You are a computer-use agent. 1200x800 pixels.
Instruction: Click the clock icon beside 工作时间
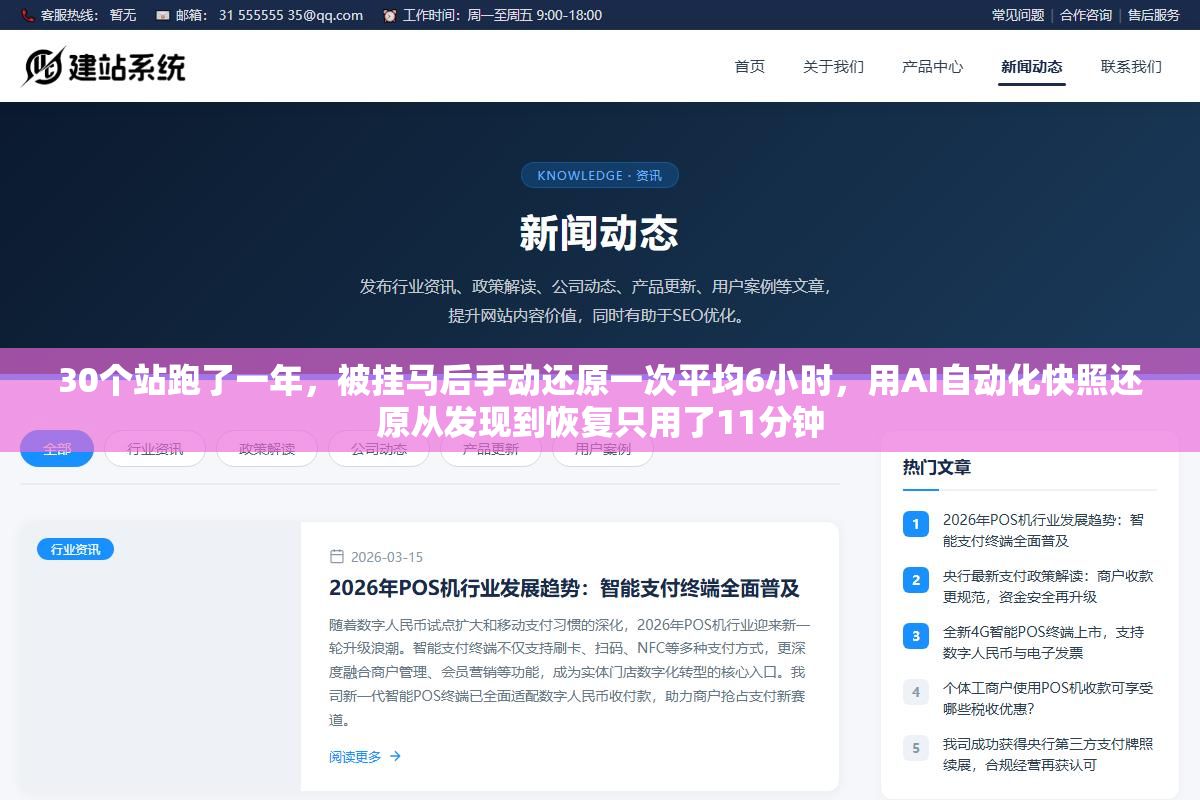point(389,15)
